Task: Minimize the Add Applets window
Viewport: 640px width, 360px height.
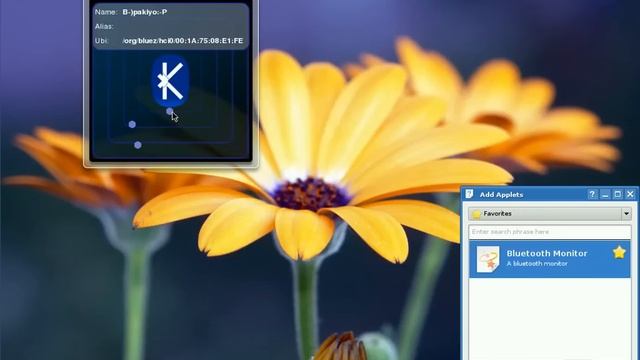Action: pyautogui.click(x=605, y=194)
